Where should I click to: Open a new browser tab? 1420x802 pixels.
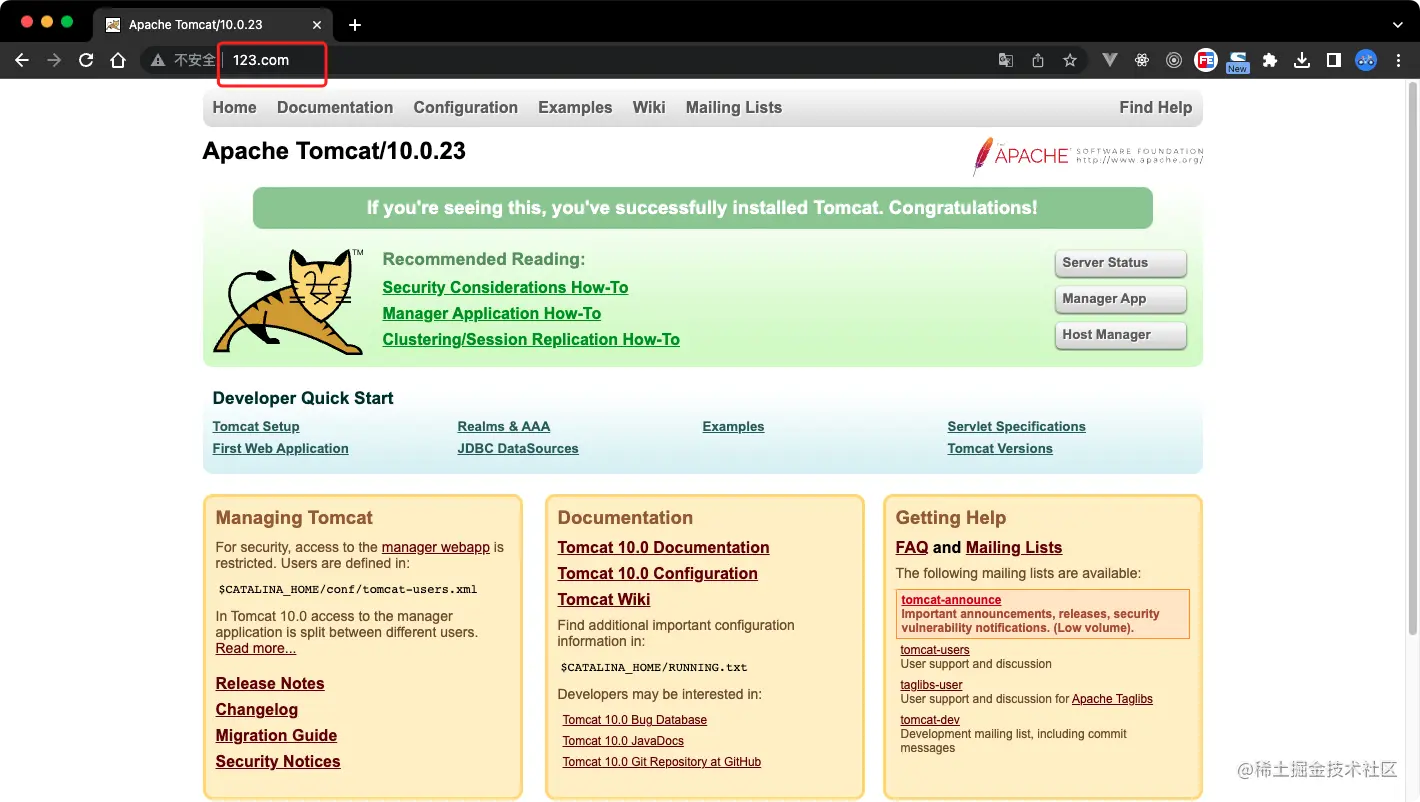[x=355, y=25]
